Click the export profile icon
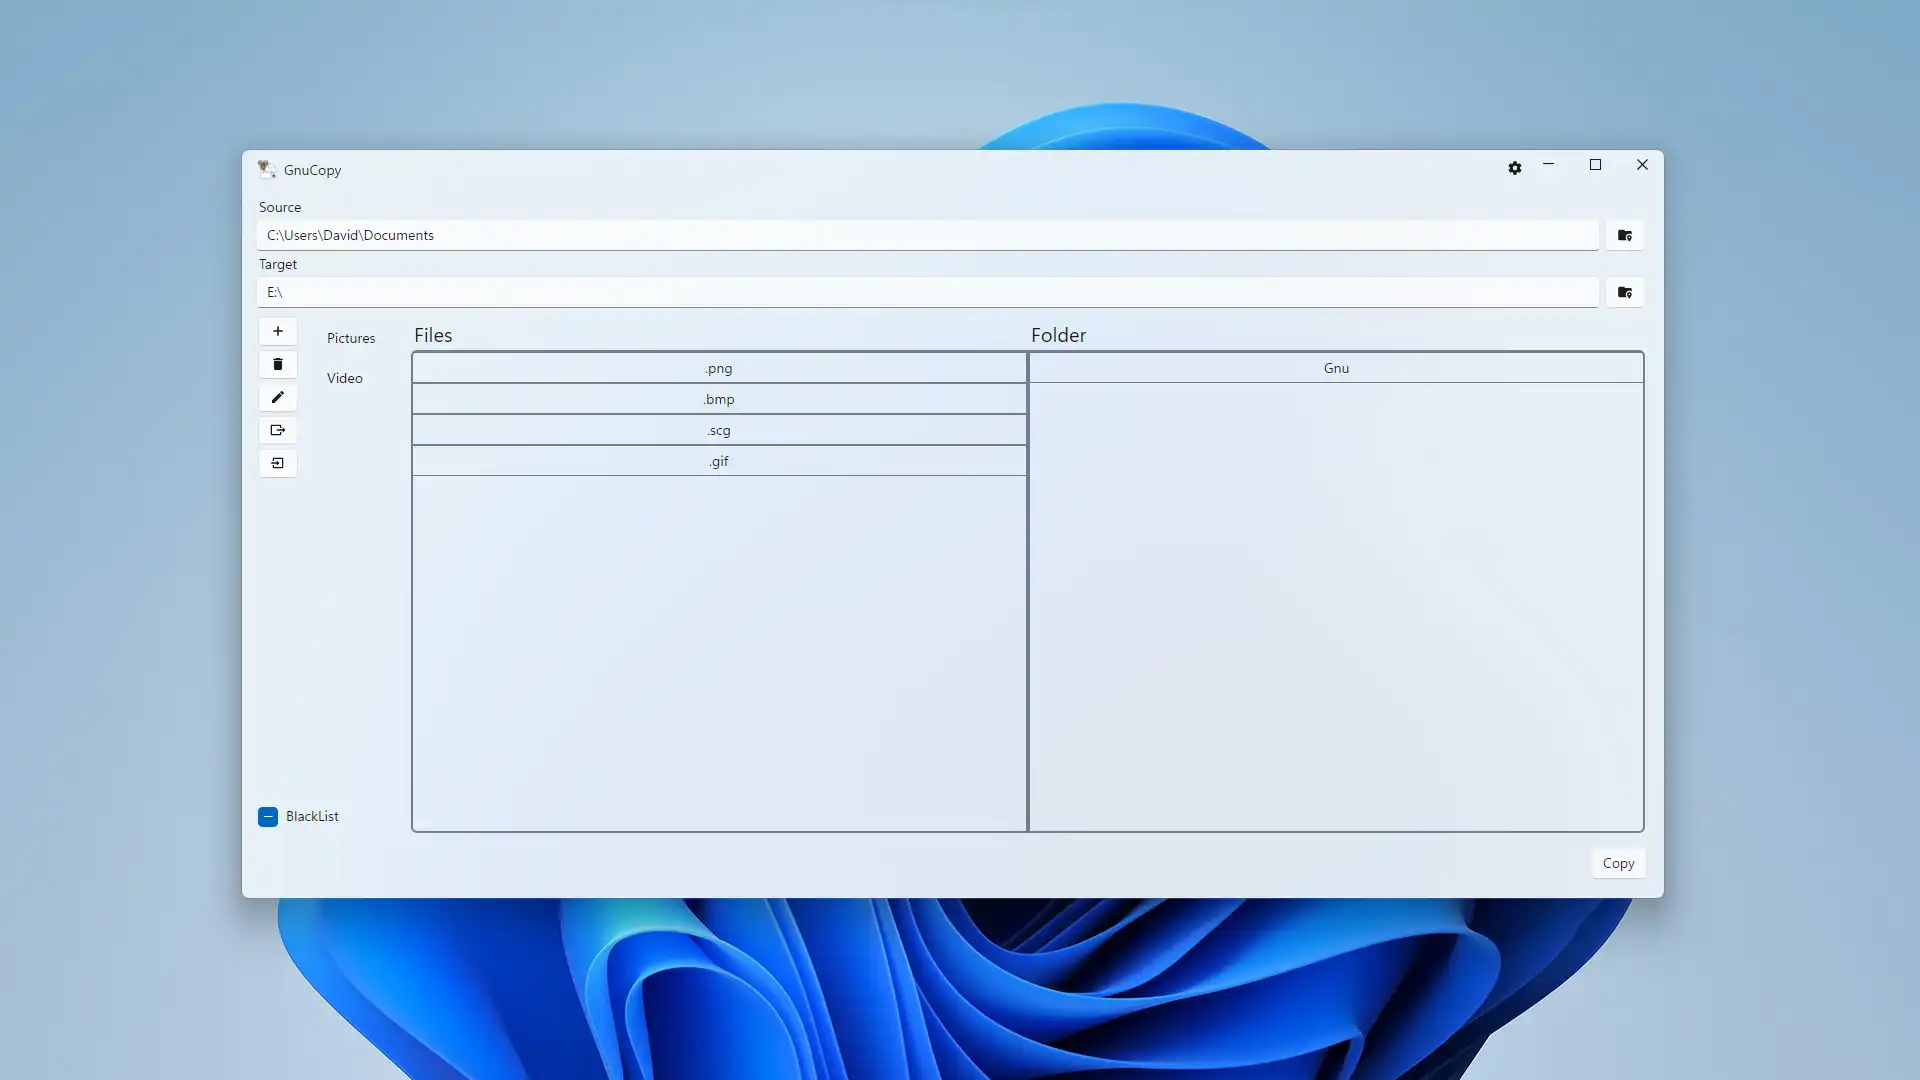This screenshot has width=1920, height=1080. click(278, 430)
